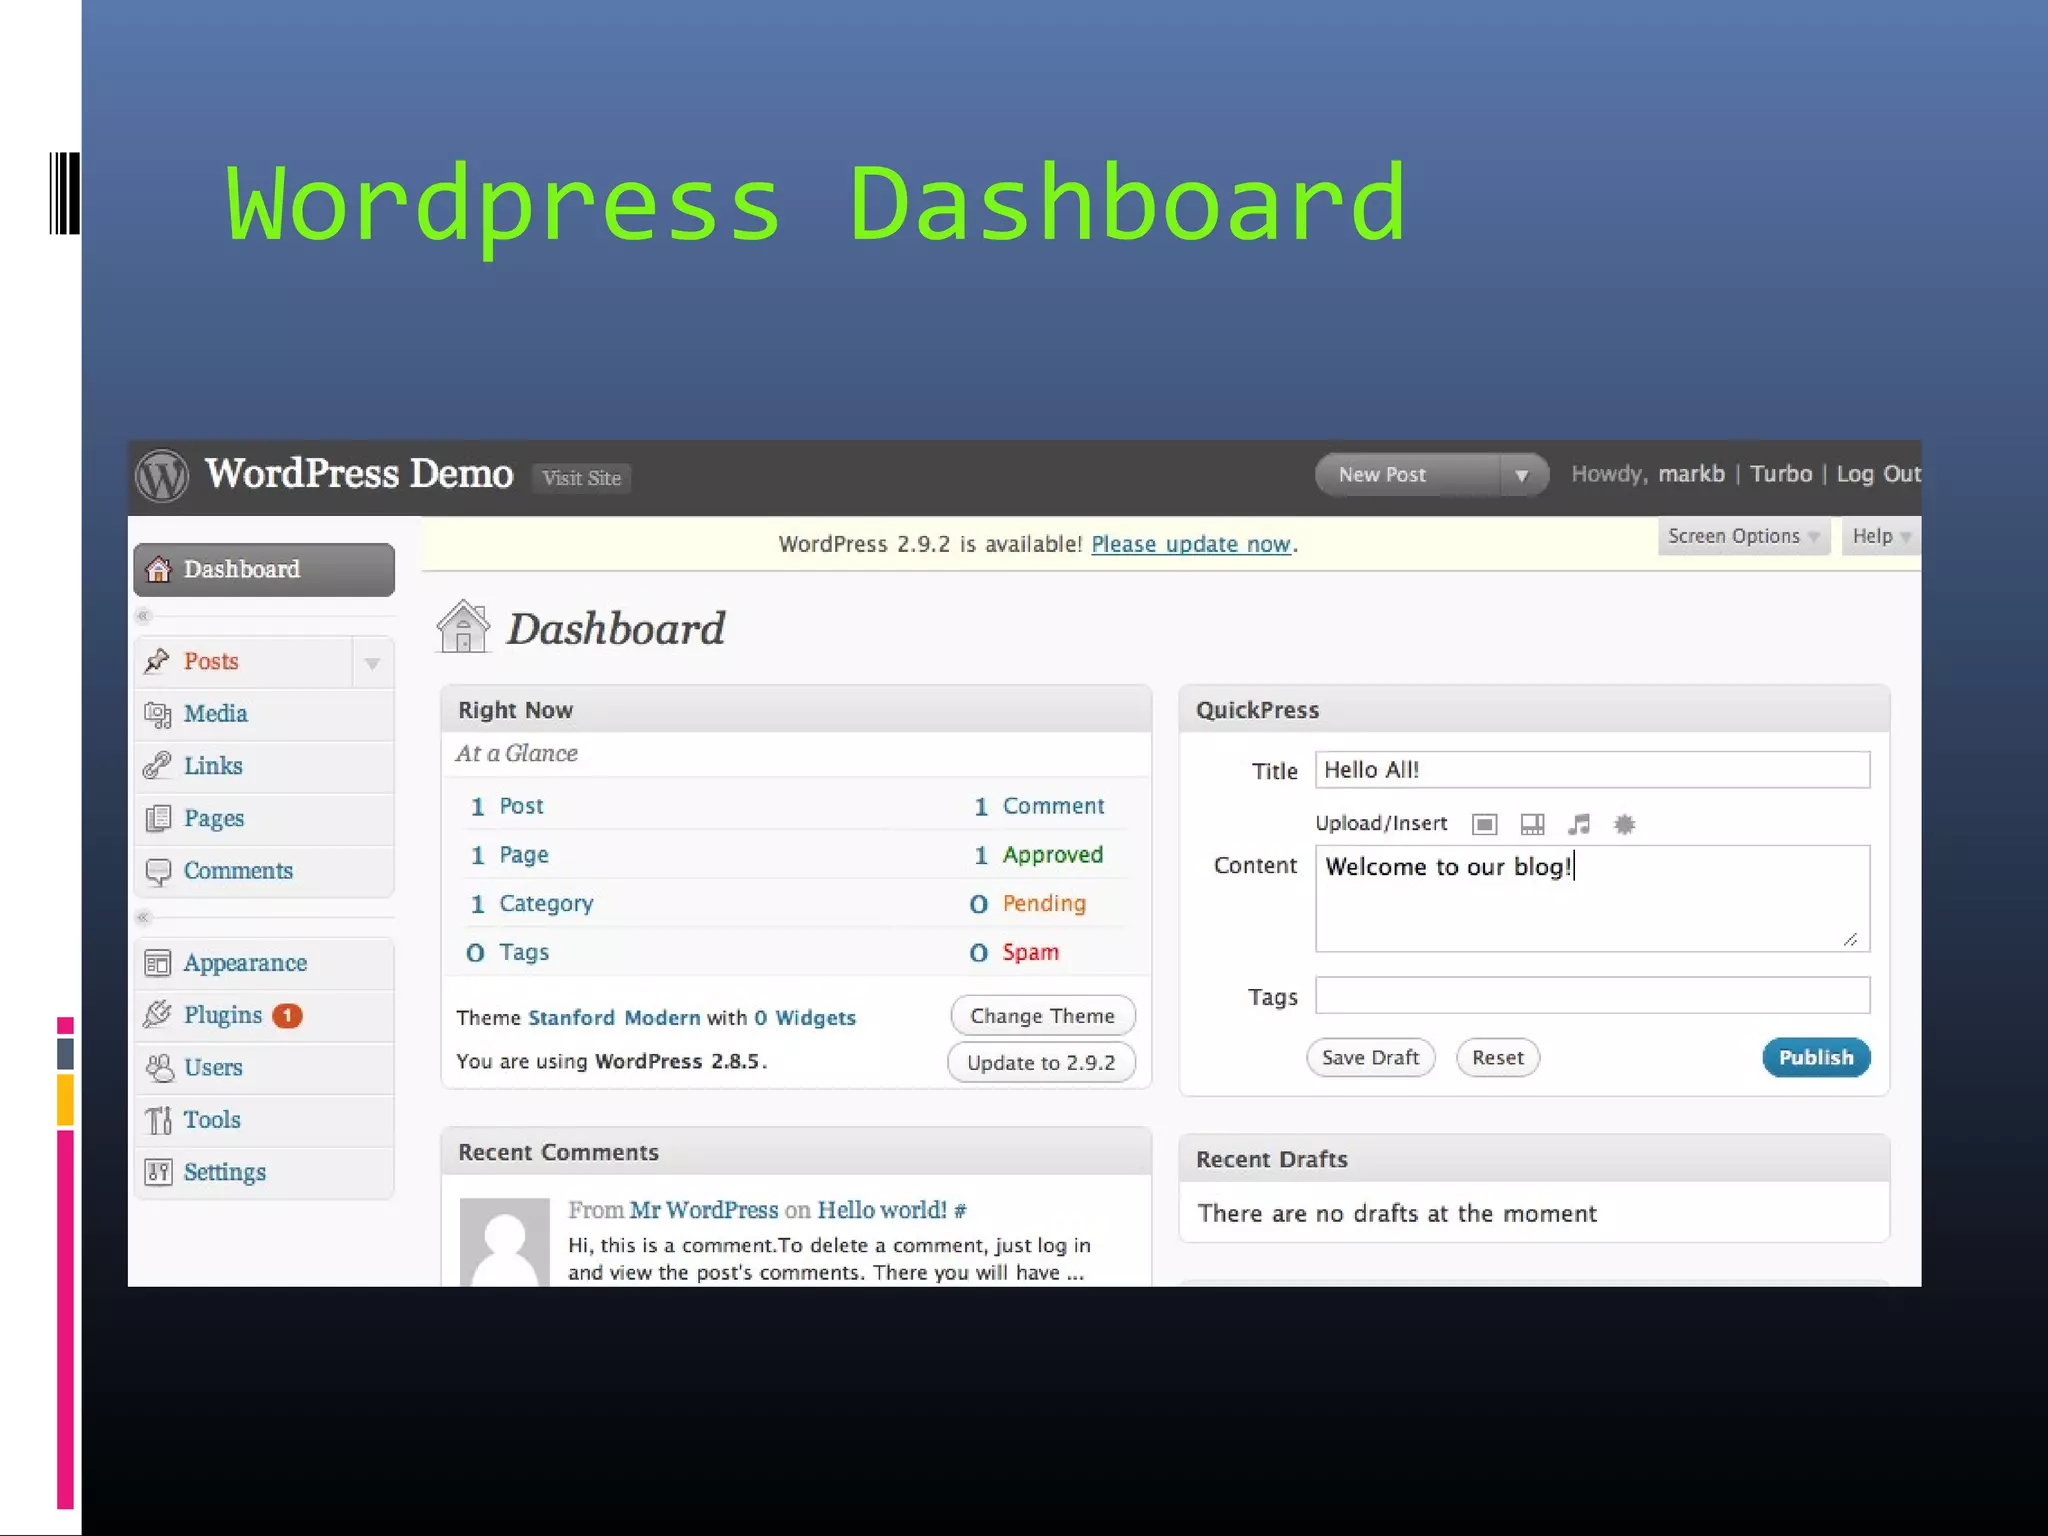Follow the Please update now link
Screen dimensions: 2048x1536
point(1190,544)
